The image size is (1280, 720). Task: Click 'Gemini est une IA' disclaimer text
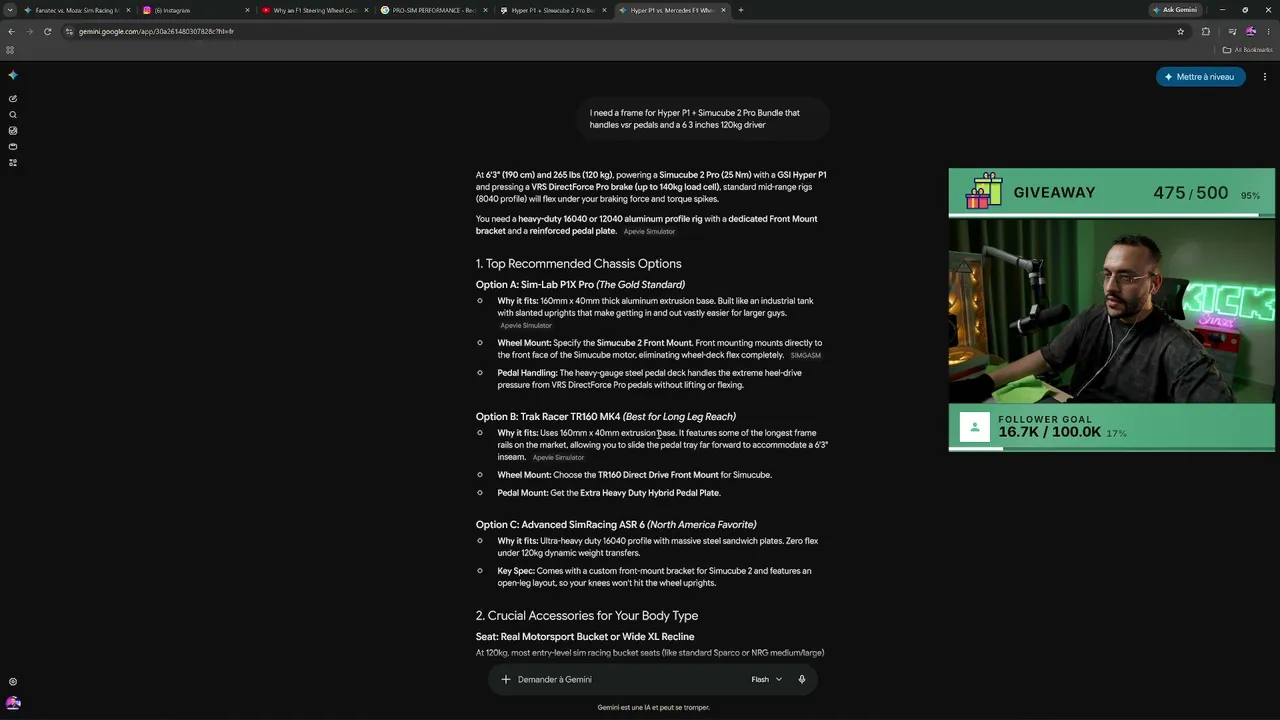654,708
